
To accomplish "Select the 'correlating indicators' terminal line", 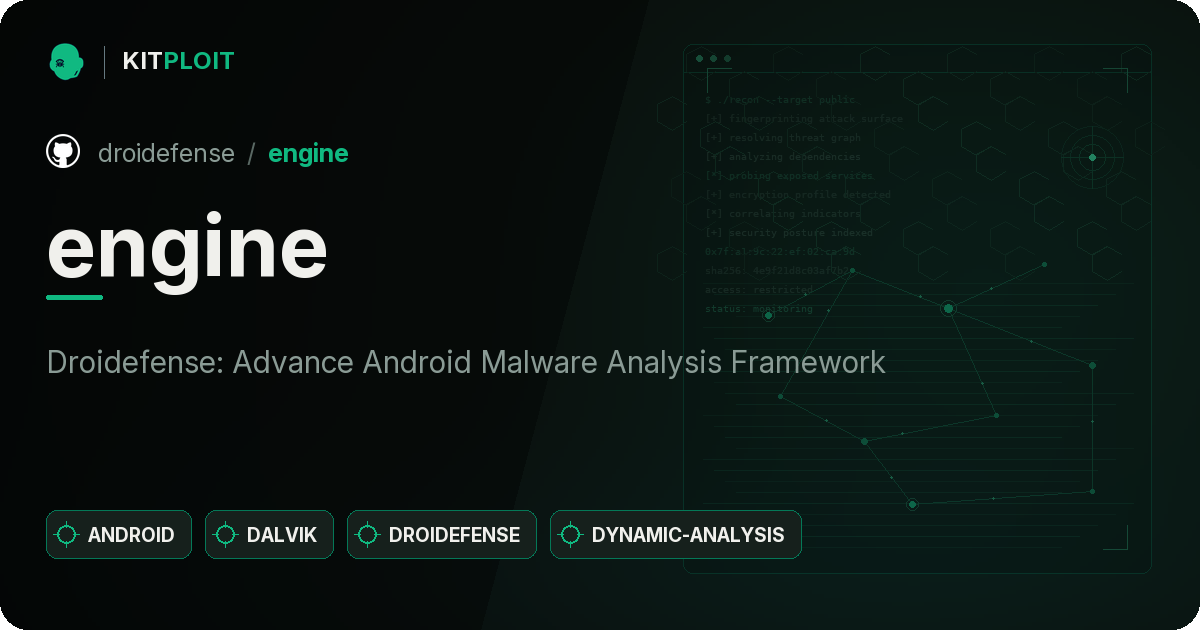I will pyautogui.click(x=782, y=214).
